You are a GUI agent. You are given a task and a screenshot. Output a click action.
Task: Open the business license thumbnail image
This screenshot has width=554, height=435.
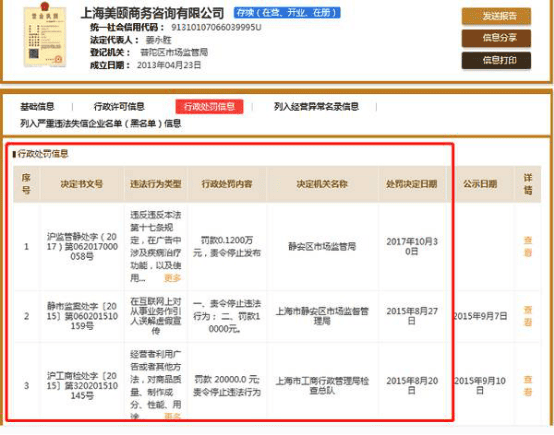[45, 35]
